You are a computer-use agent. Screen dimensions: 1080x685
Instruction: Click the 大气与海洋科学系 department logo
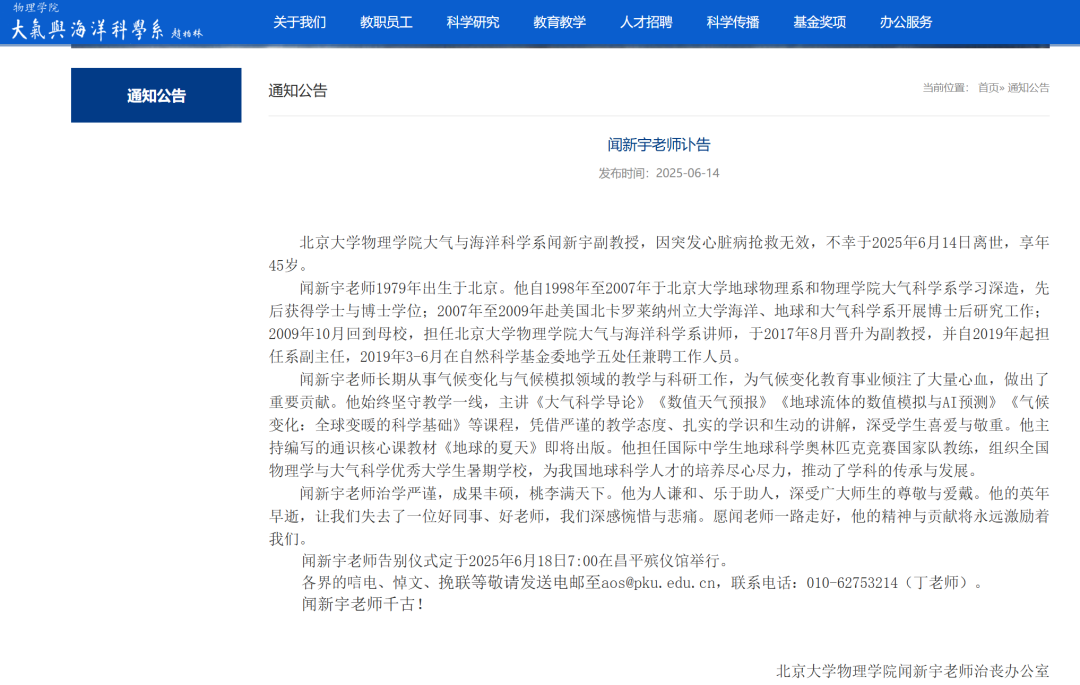click(x=88, y=29)
